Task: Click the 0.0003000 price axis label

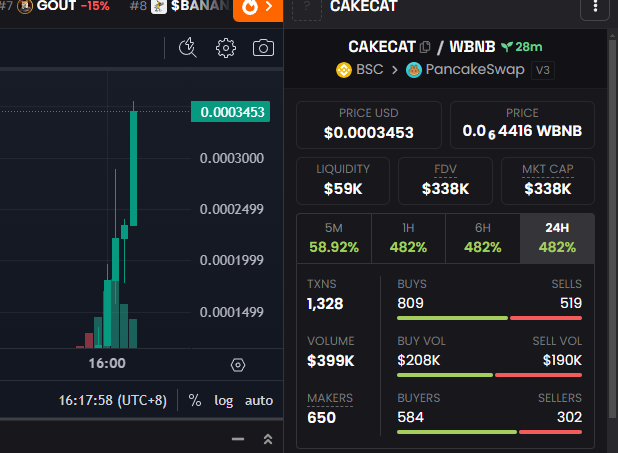Action: [232, 158]
